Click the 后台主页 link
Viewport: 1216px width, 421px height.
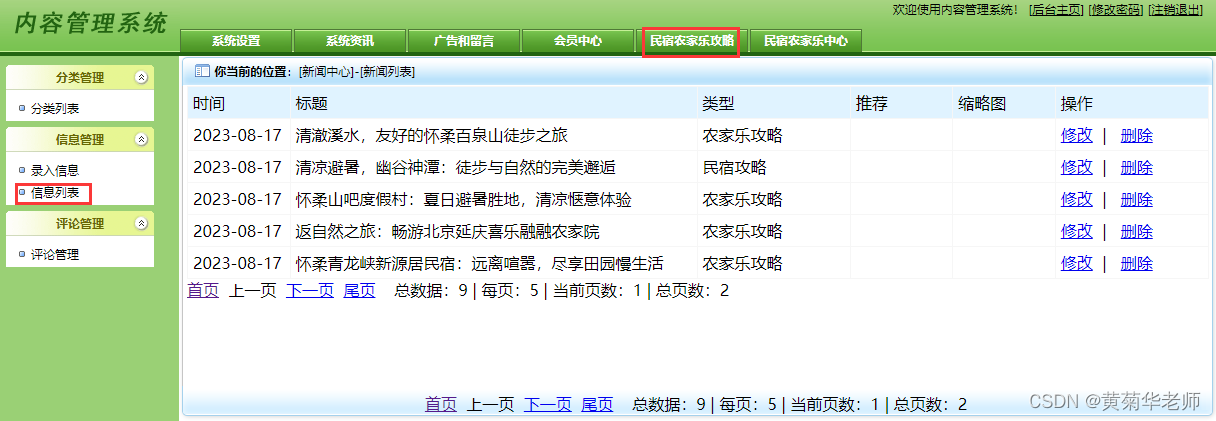[x=1057, y=10]
